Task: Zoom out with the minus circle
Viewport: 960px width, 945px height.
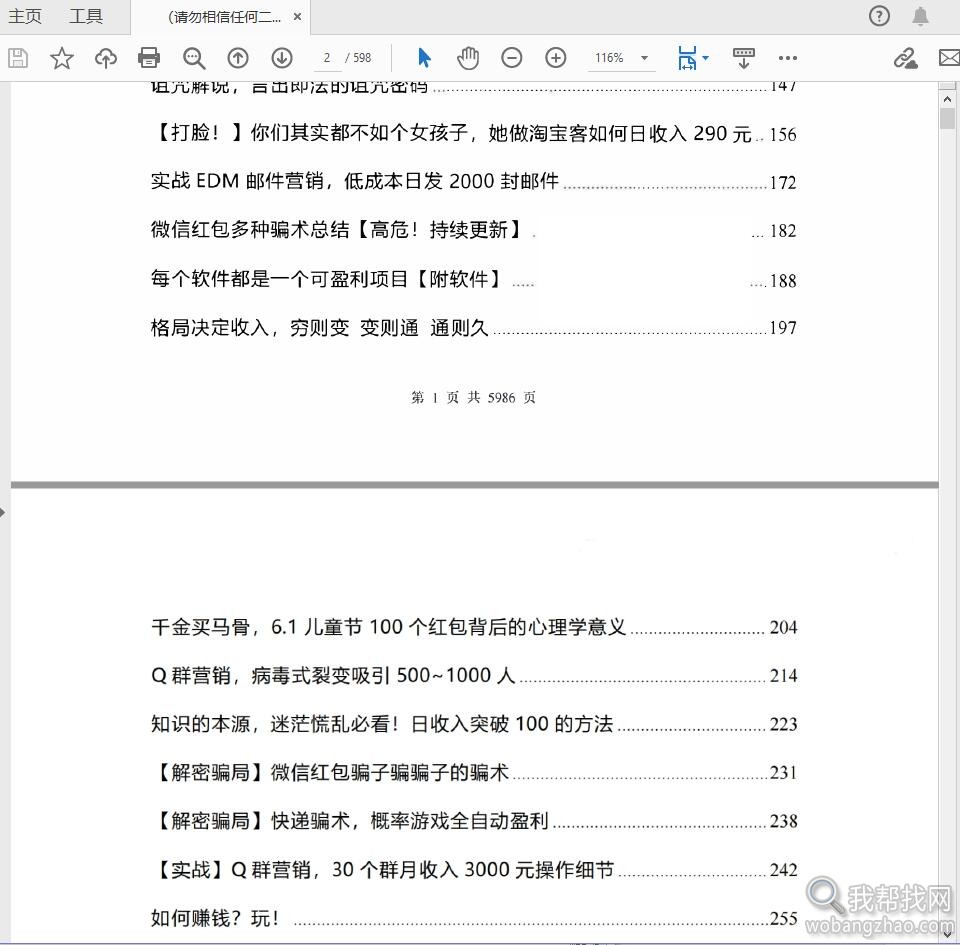Action: (511, 58)
